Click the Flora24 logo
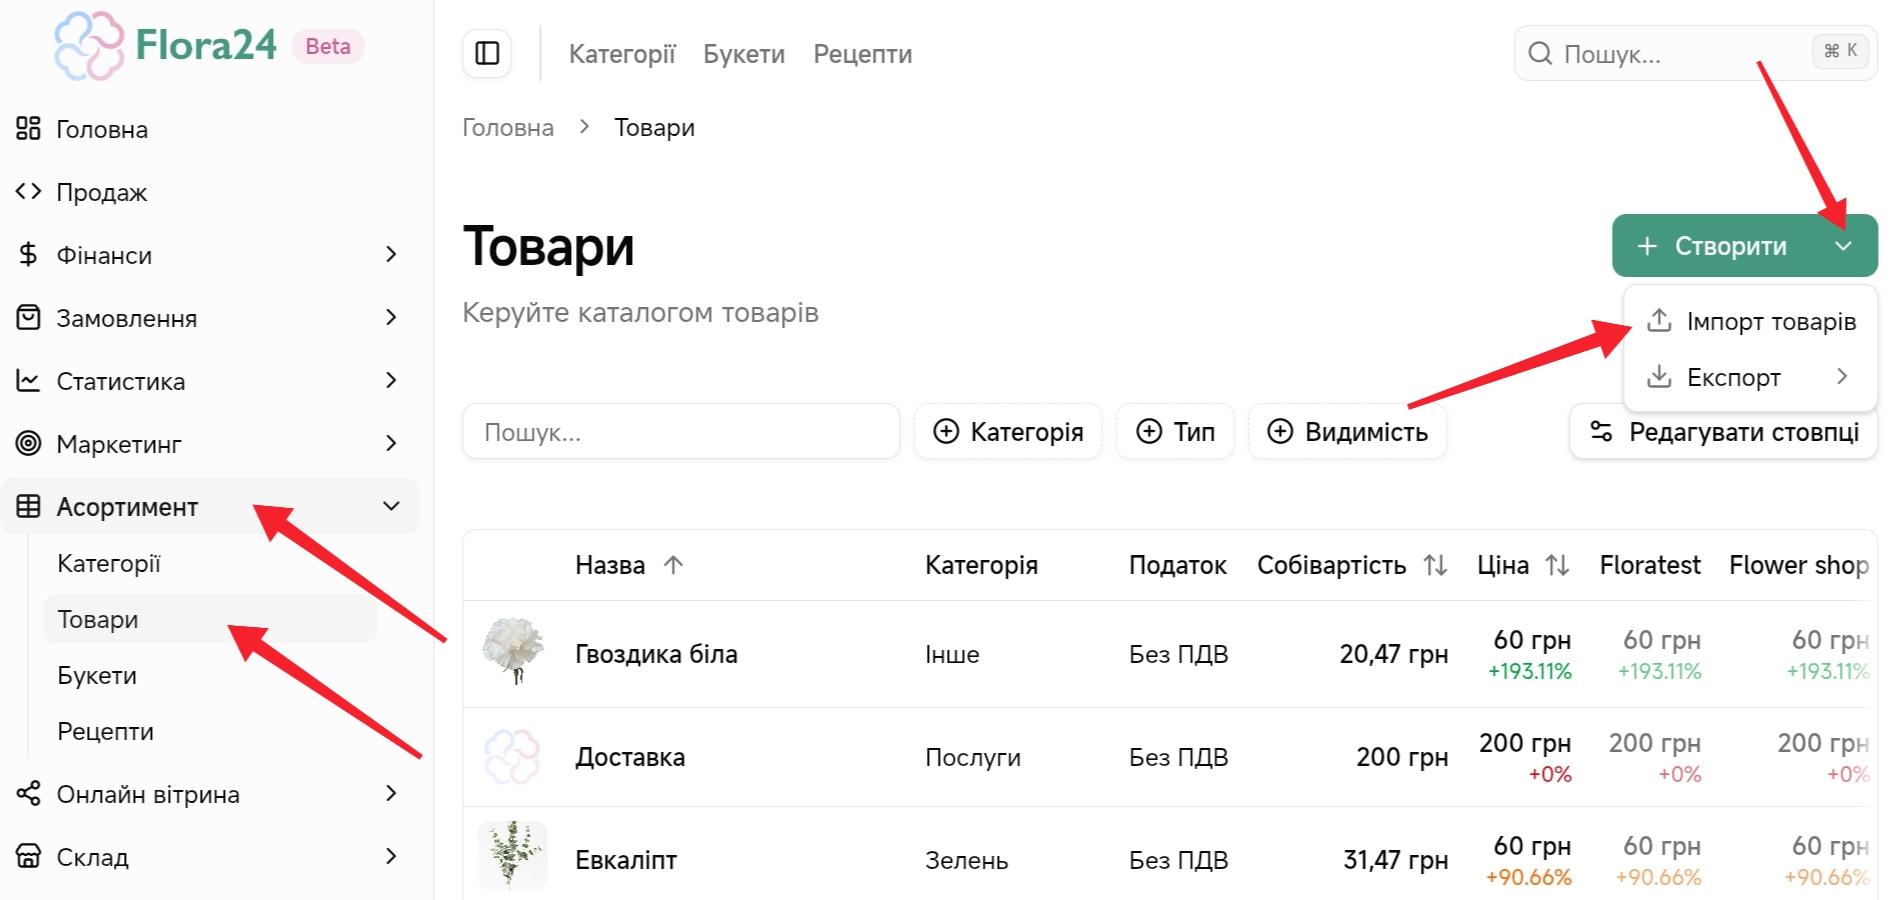1897x900 pixels. tap(166, 46)
